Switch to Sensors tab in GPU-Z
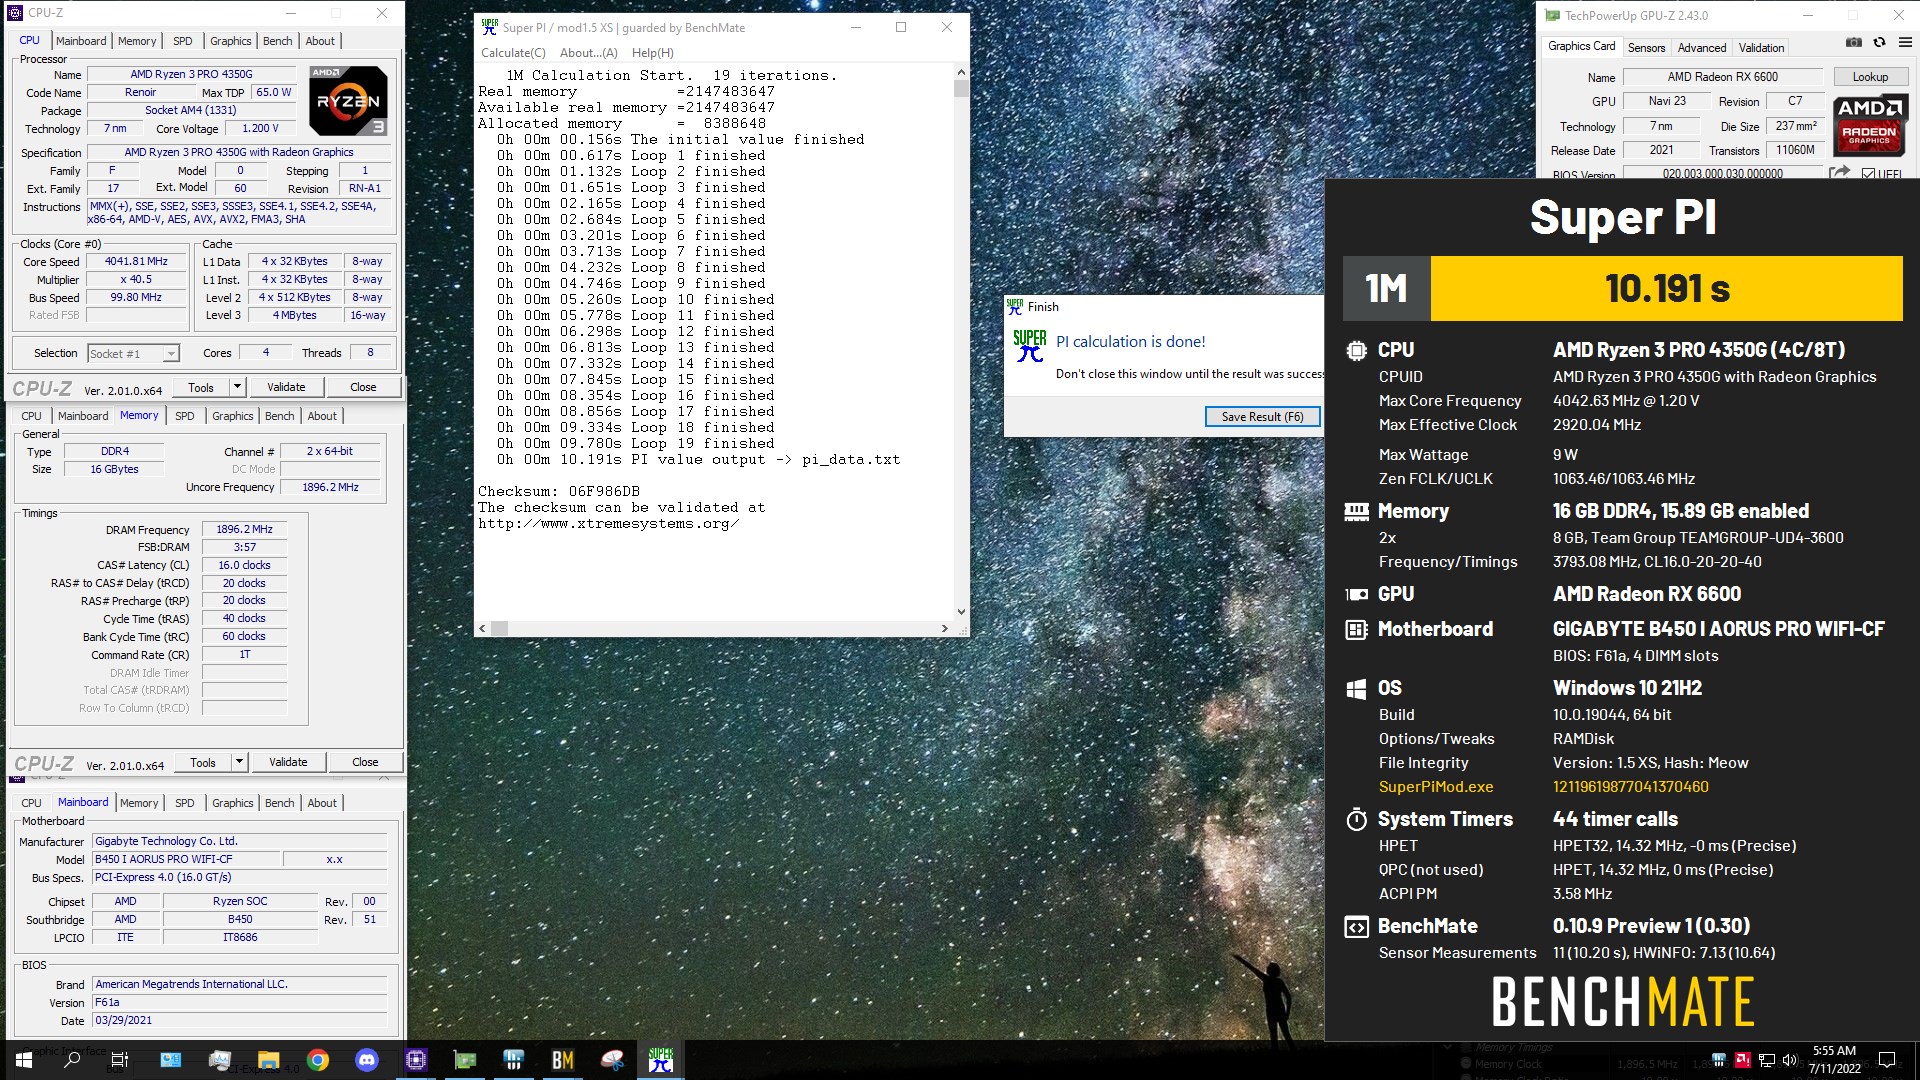This screenshot has width=1920, height=1080. (x=1646, y=48)
